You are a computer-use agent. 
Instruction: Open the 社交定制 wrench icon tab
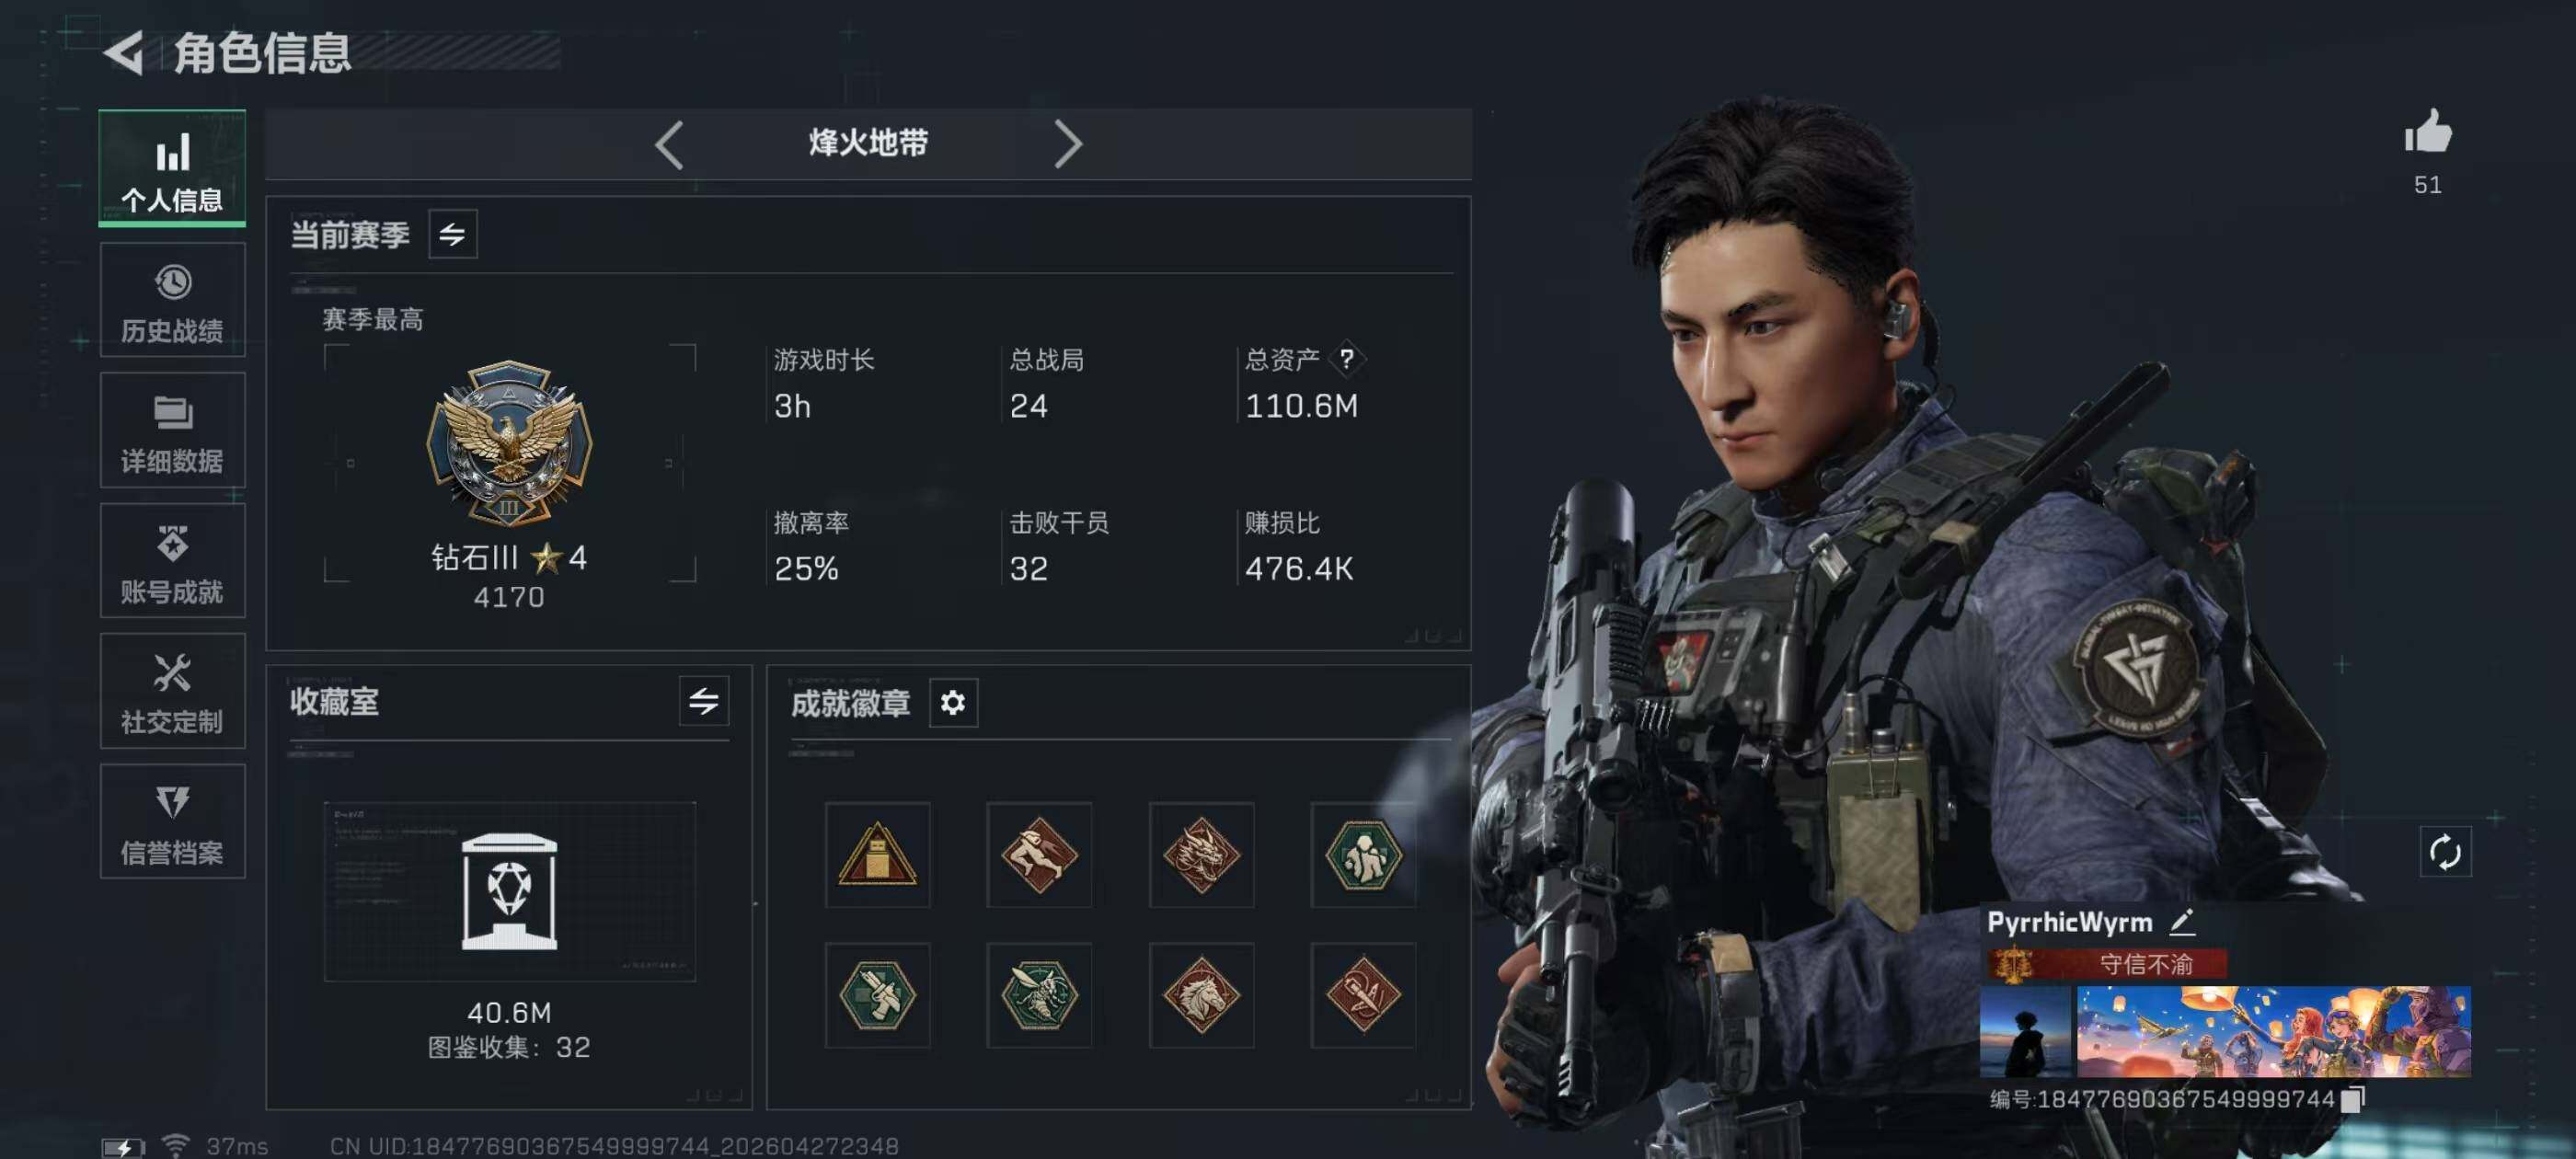coord(172,691)
